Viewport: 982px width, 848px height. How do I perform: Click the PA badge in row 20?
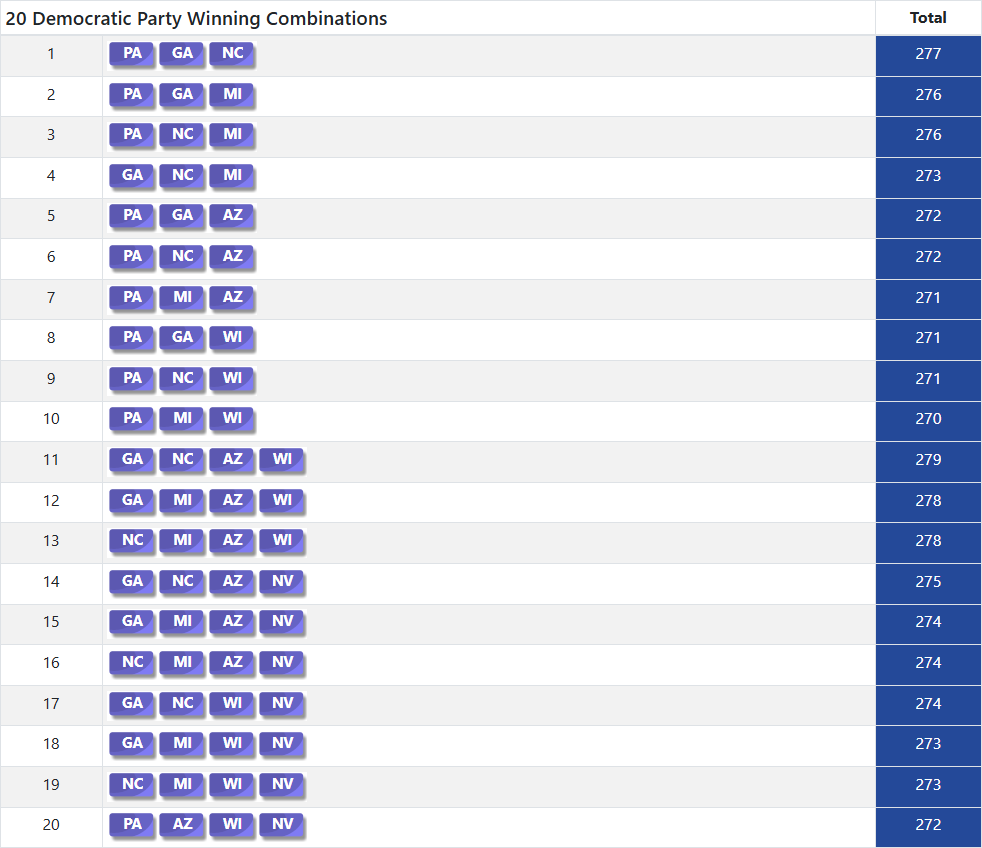pos(132,824)
